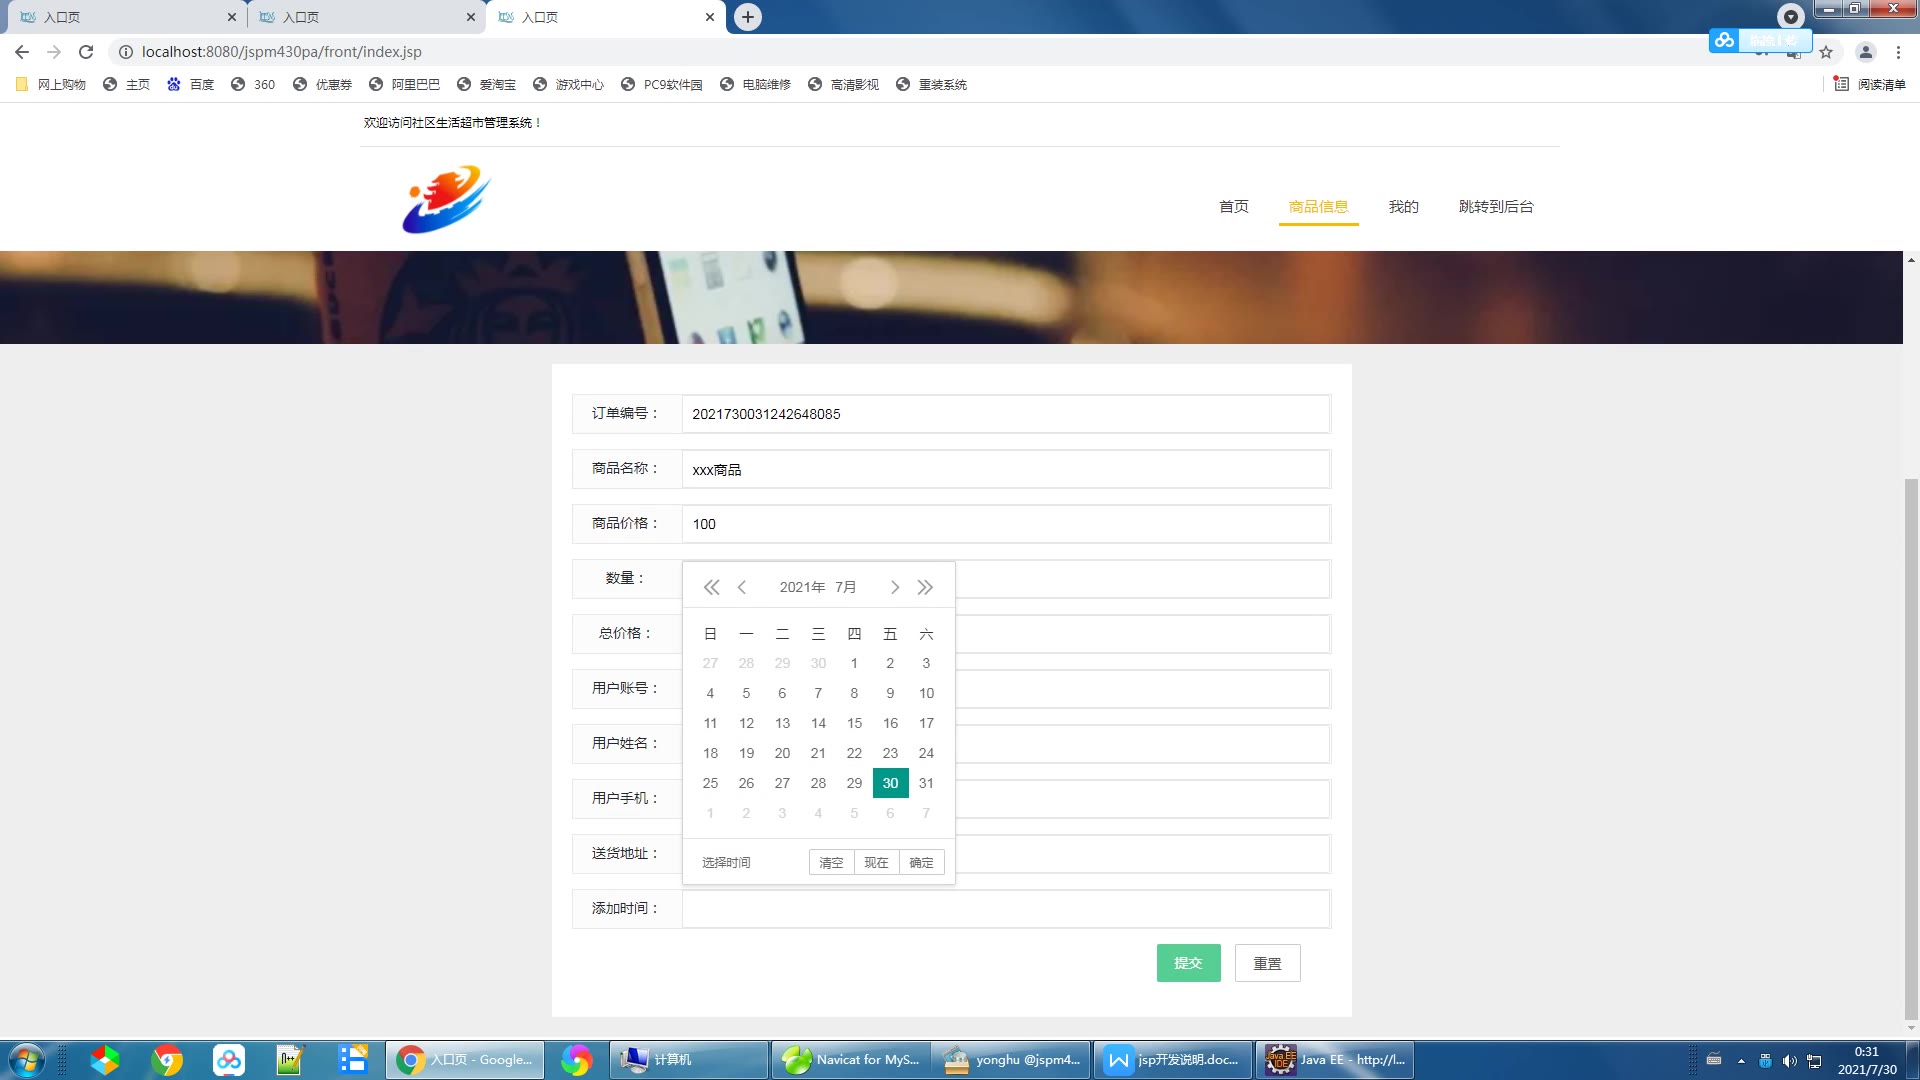
Task: Bookmark this page with star icon
Action: [x=1826, y=52]
